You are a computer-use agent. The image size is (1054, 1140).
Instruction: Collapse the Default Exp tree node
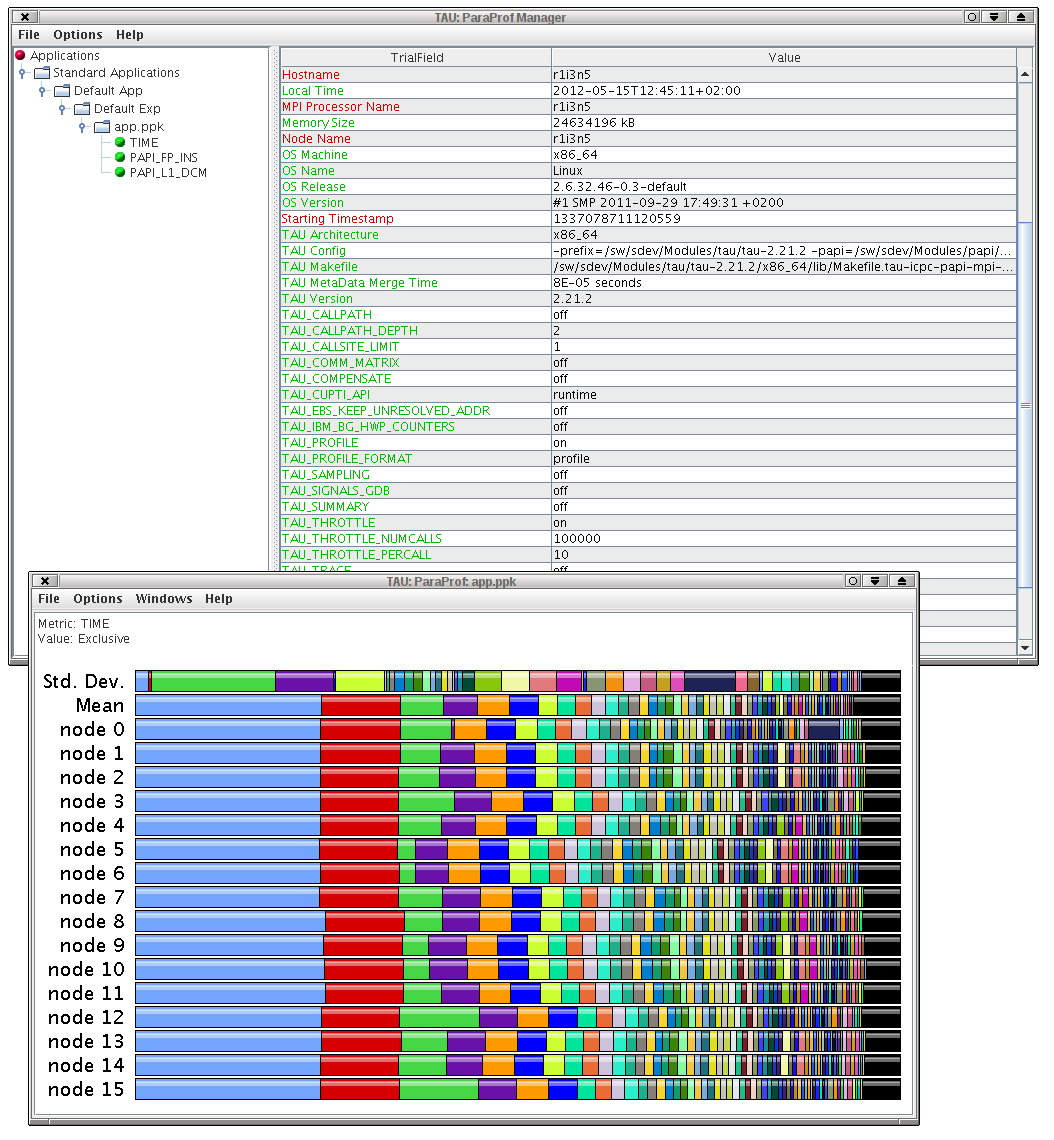[x=63, y=109]
